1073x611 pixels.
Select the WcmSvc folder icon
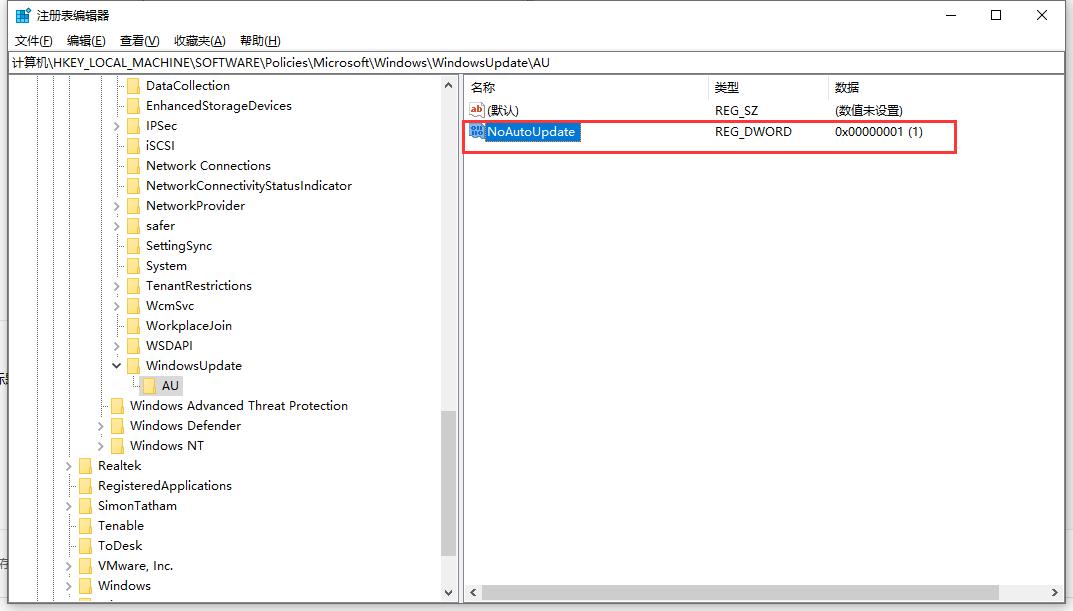(133, 306)
